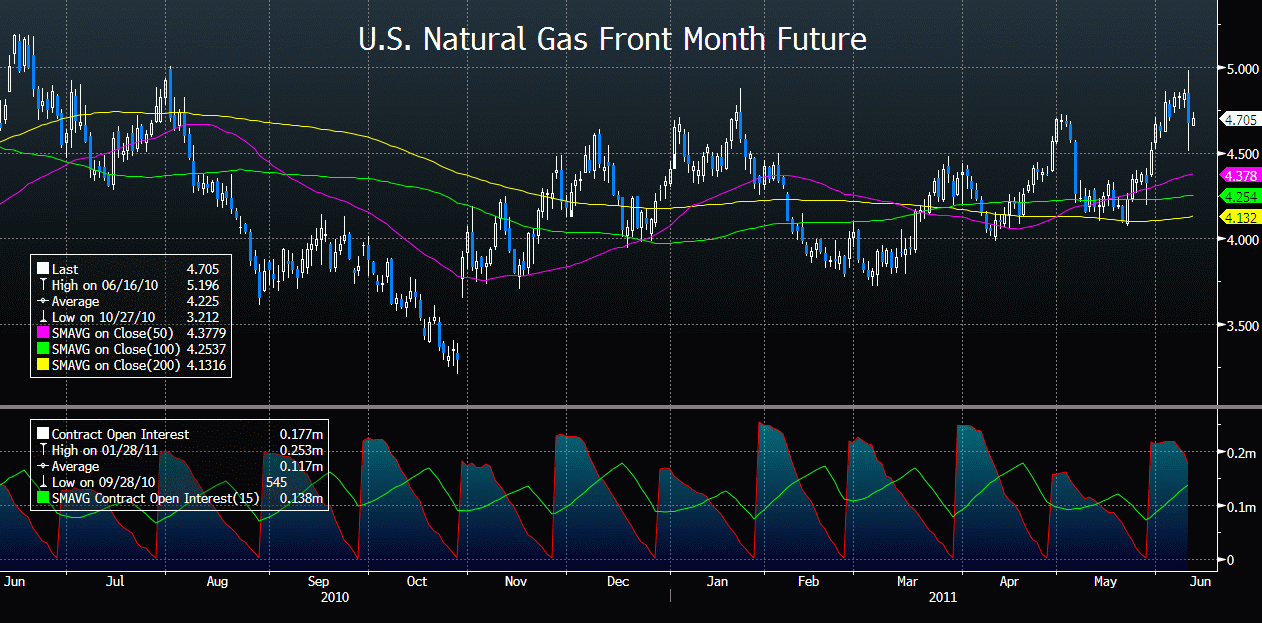Click the green 4.254 axis tag

point(1240,197)
